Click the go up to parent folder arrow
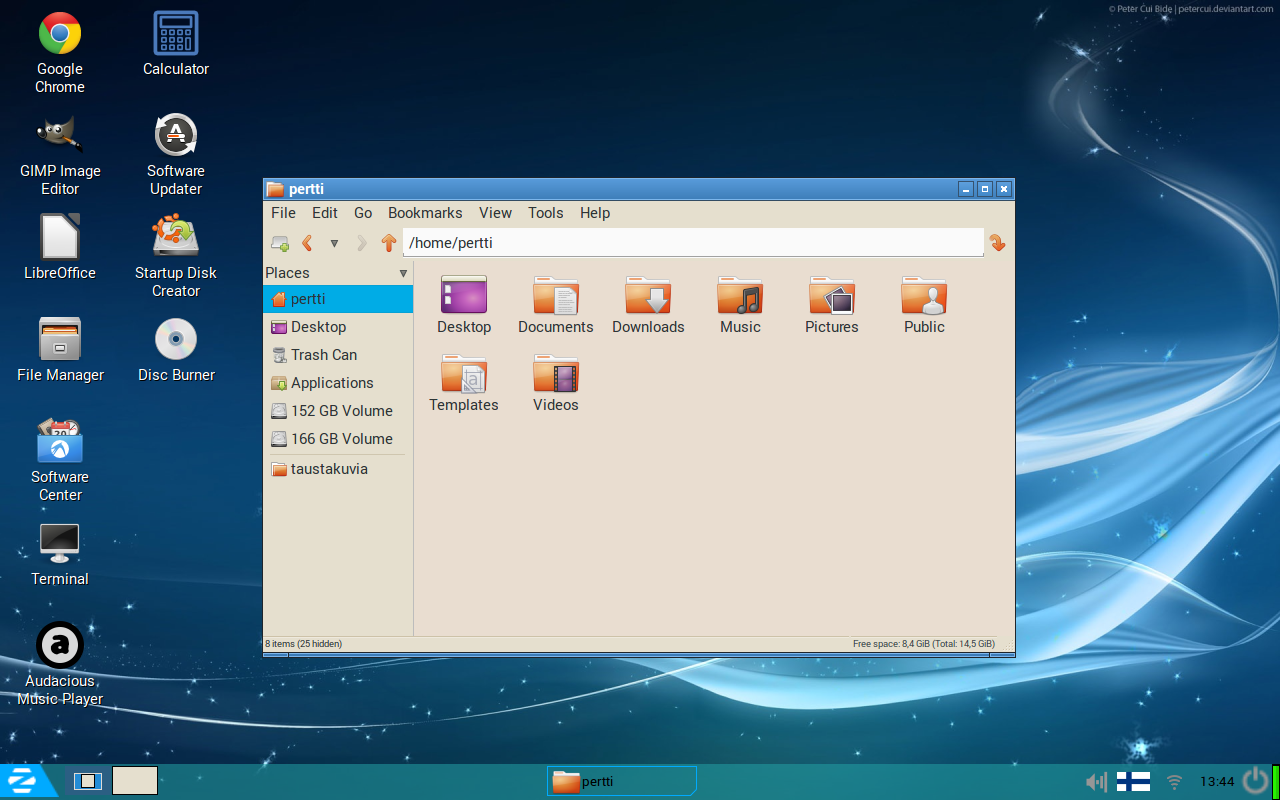 tap(389, 243)
